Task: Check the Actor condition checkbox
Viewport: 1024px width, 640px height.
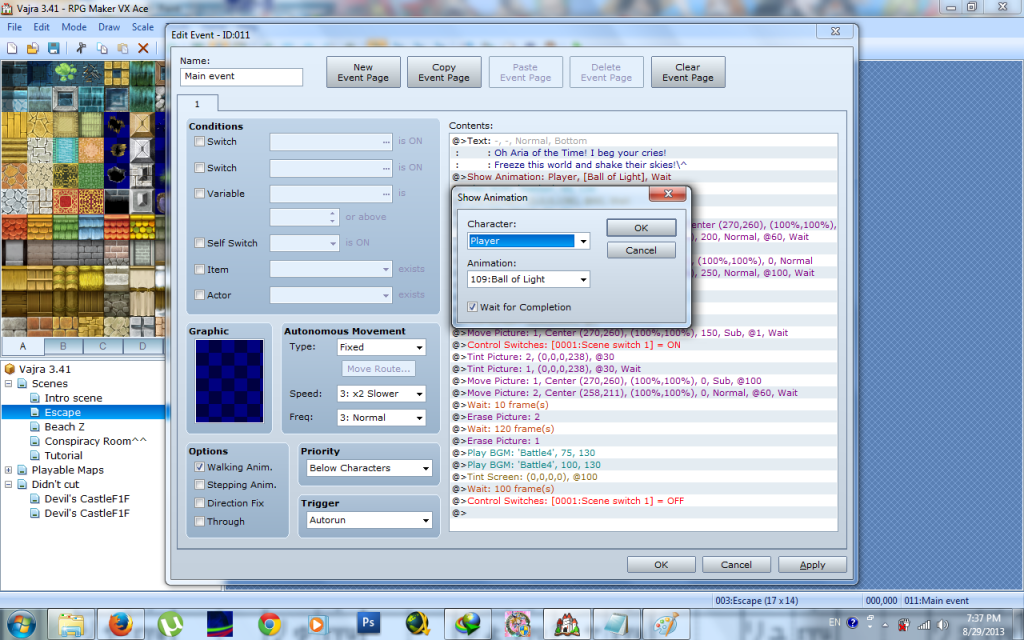Action: [x=200, y=295]
